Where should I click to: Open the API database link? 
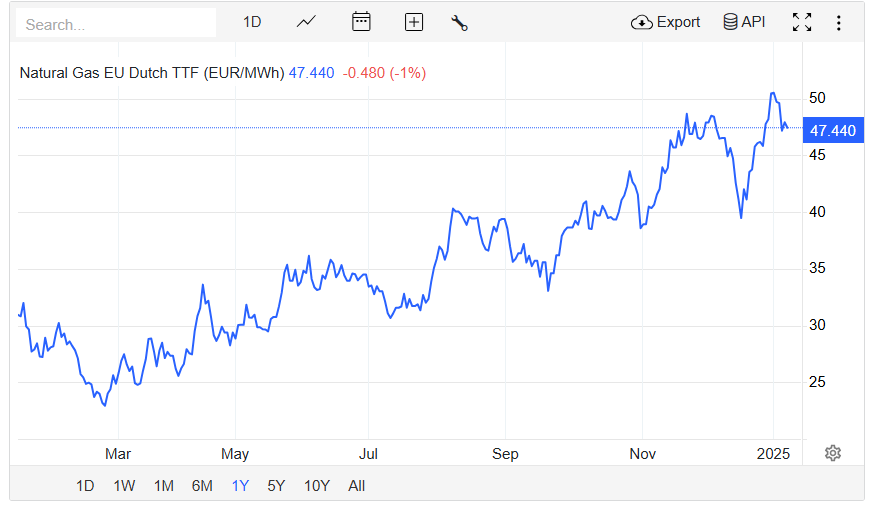click(x=744, y=22)
